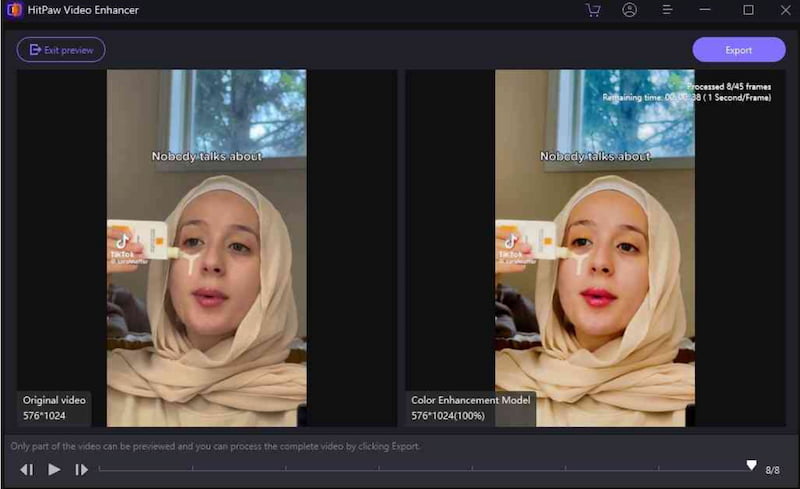Click the '576*1024(100%)' resolution text
The height and width of the screenshot is (489, 800).
tap(448, 416)
